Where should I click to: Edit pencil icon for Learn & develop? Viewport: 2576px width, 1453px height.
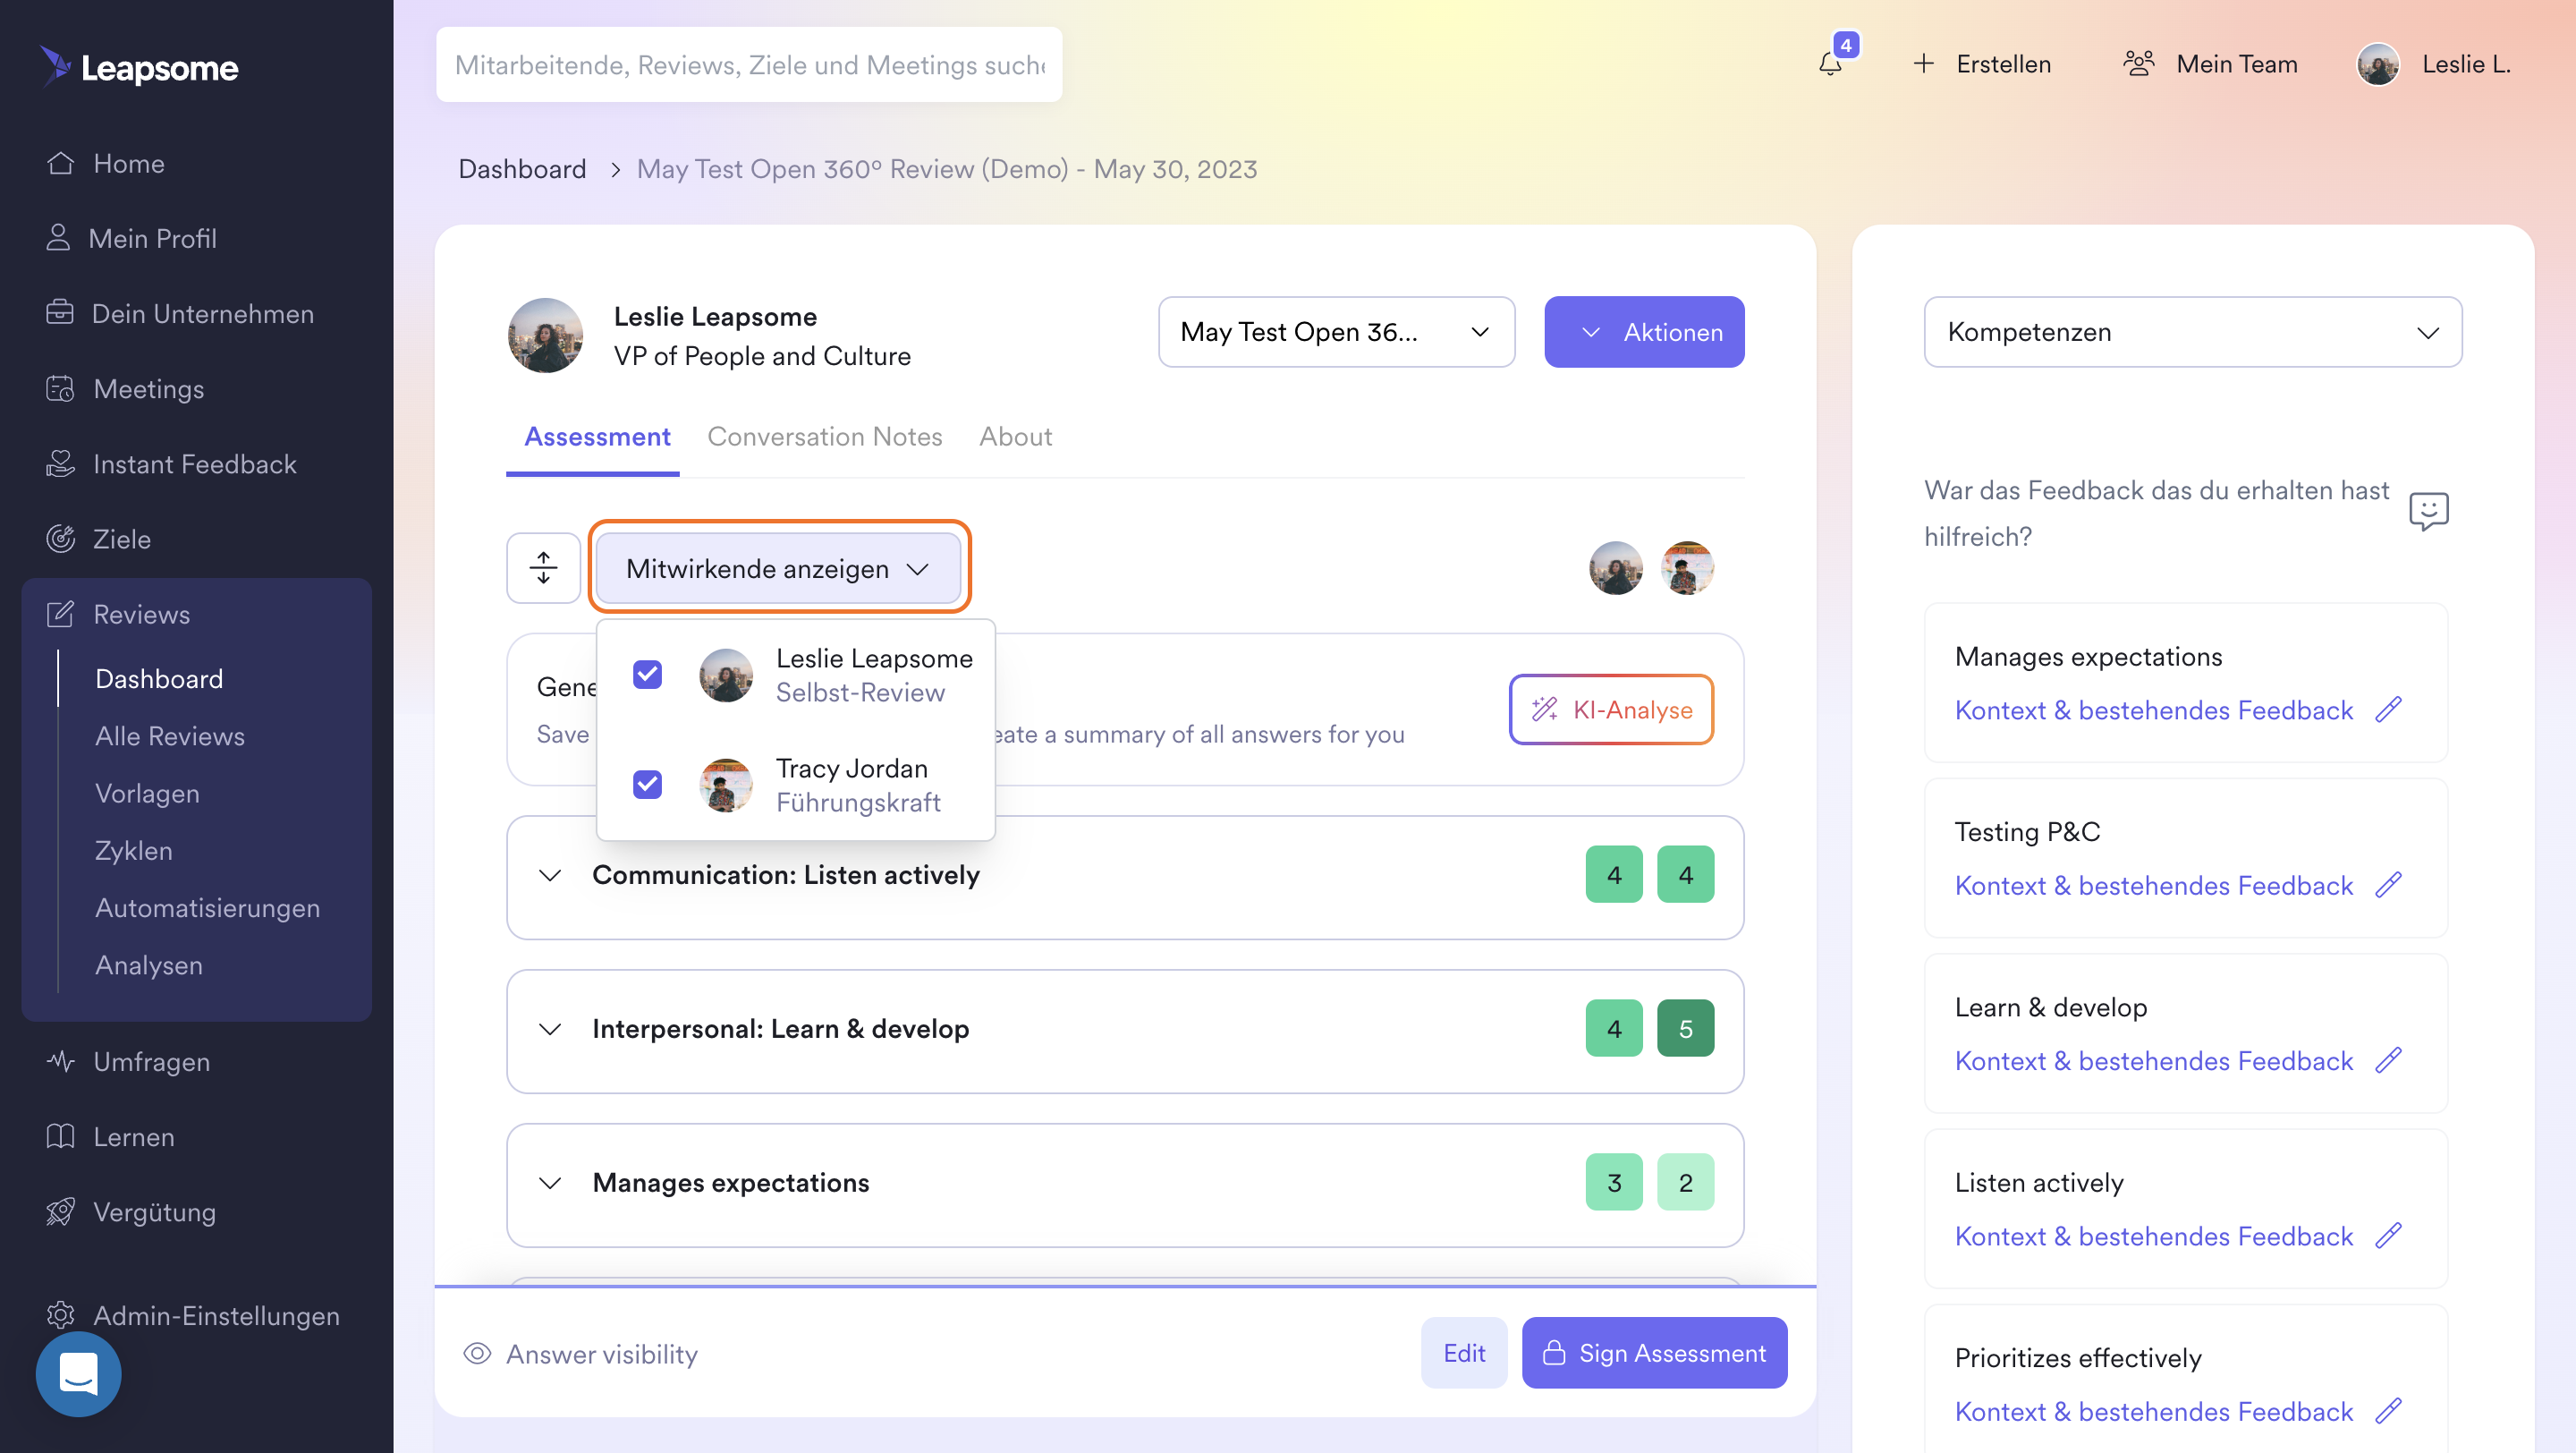pos(2389,1060)
